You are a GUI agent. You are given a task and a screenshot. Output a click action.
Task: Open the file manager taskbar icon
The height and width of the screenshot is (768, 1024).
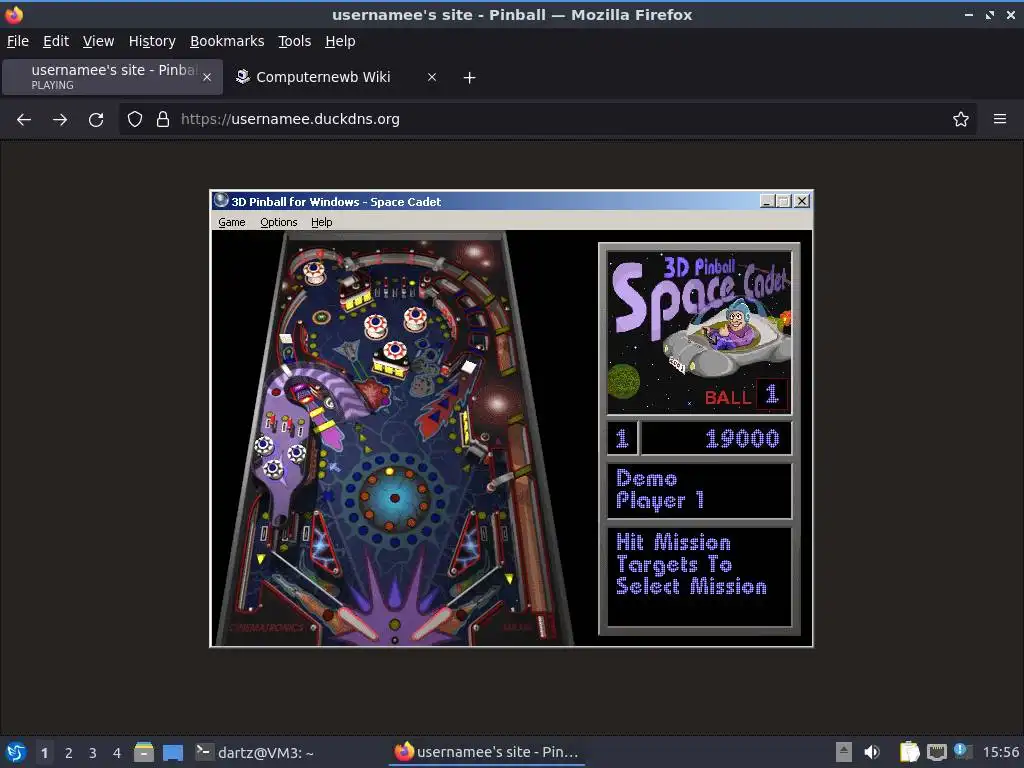144,752
